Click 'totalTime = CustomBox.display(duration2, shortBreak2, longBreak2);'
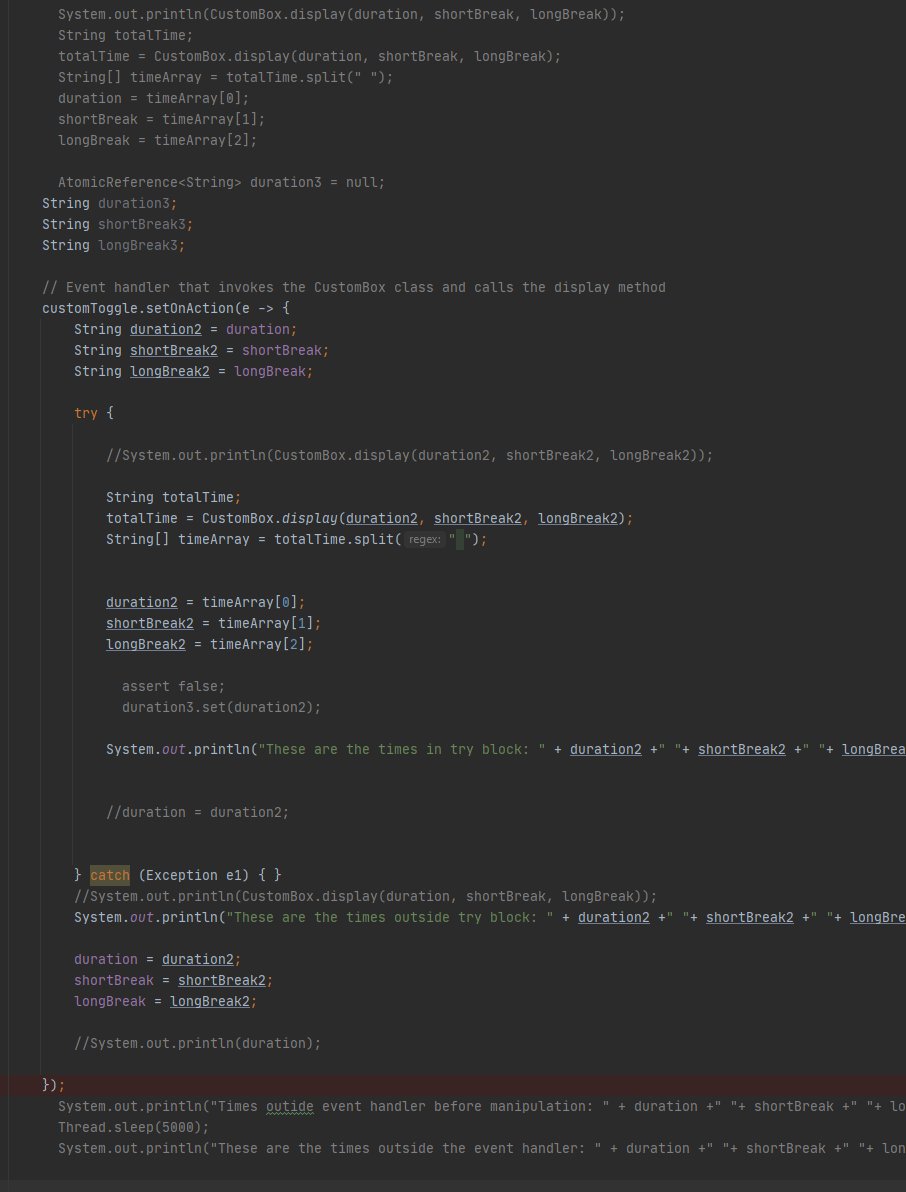906x1192 pixels. (x=369, y=518)
